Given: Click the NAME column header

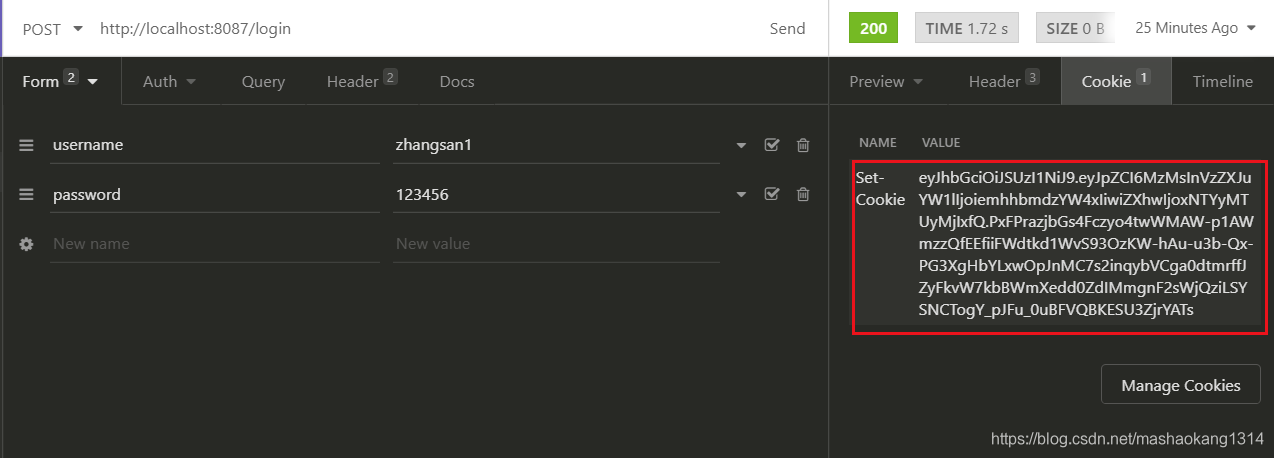Looking at the screenshot, I should pyautogui.click(x=878, y=143).
